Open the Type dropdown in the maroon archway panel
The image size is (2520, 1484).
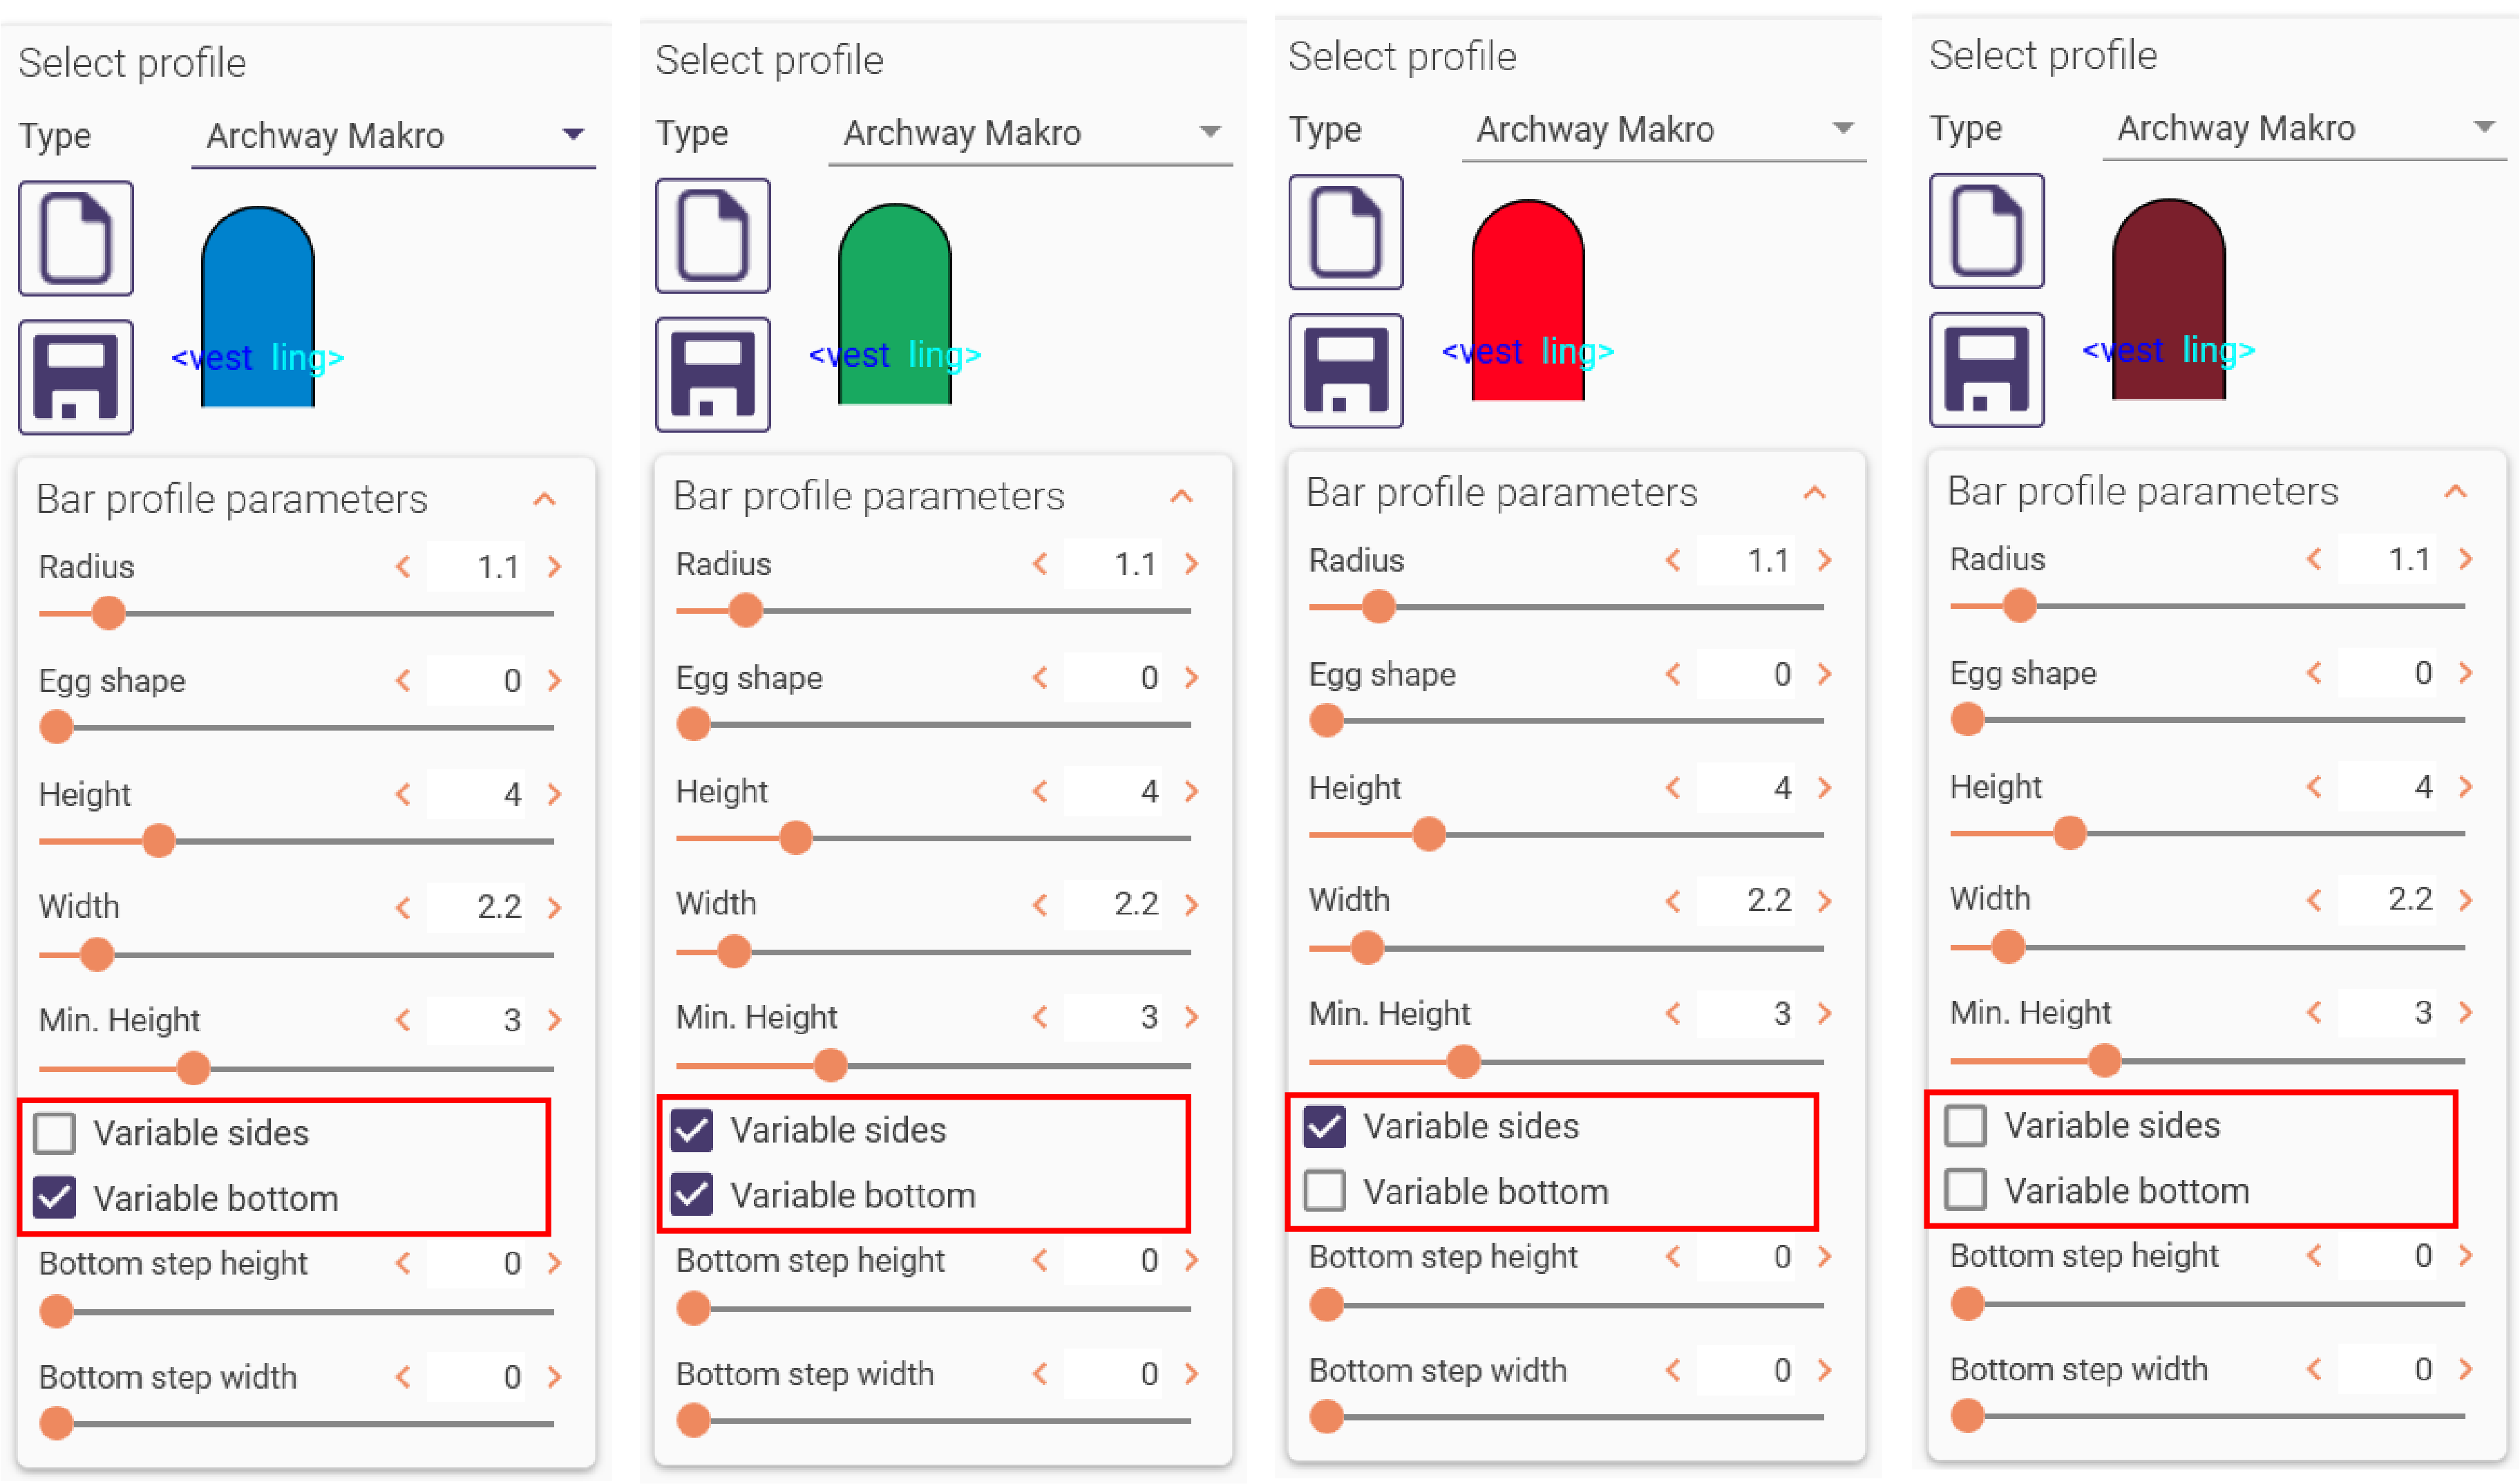pyautogui.click(x=2304, y=128)
